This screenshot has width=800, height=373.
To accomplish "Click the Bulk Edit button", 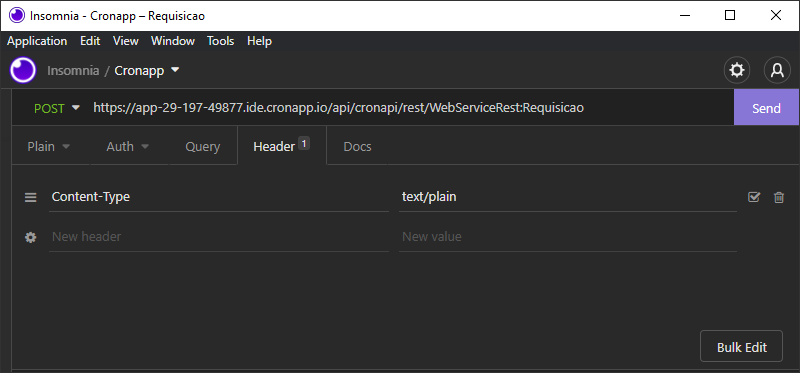I will [x=741, y=347].
